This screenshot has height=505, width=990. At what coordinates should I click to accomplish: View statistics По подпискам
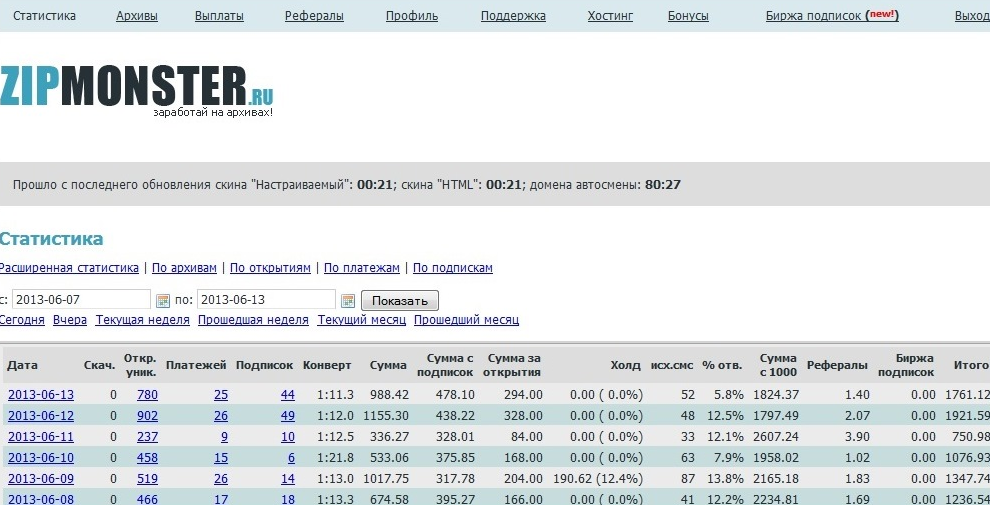(453, 268)
